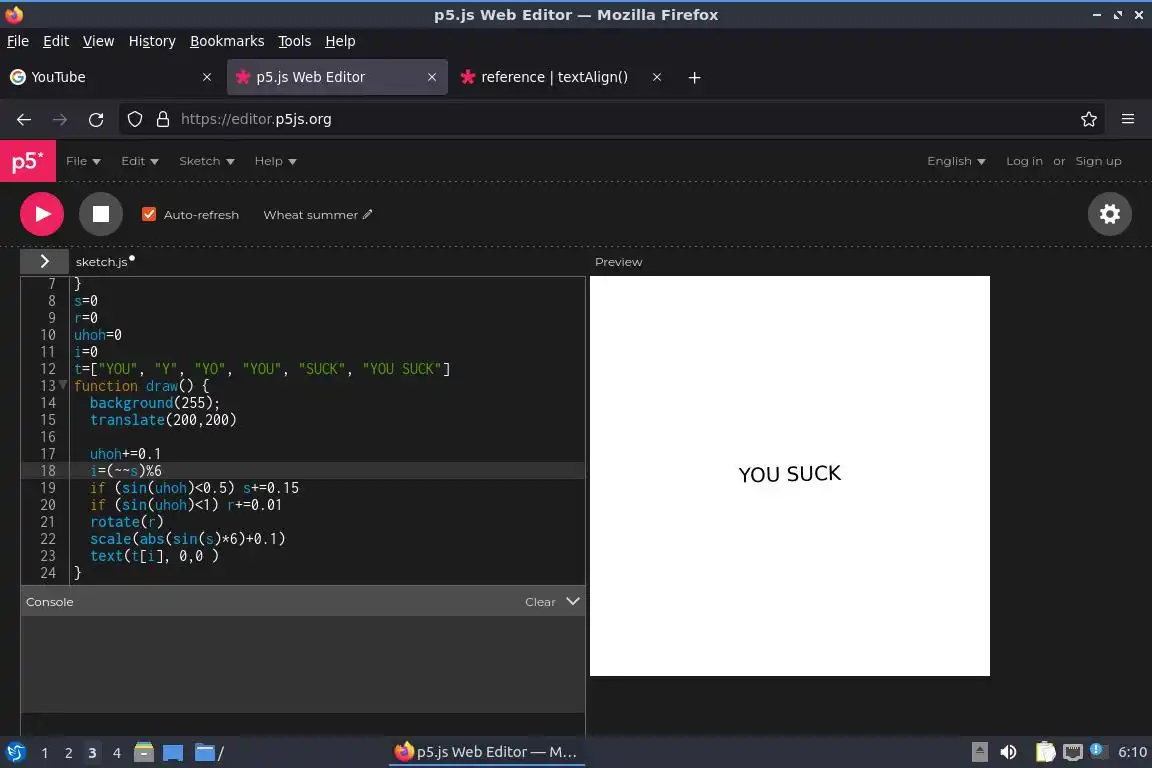This screenshot has height=768, width=1152.
Task: Run the sketch with the play button
Action: click(42, 214)
